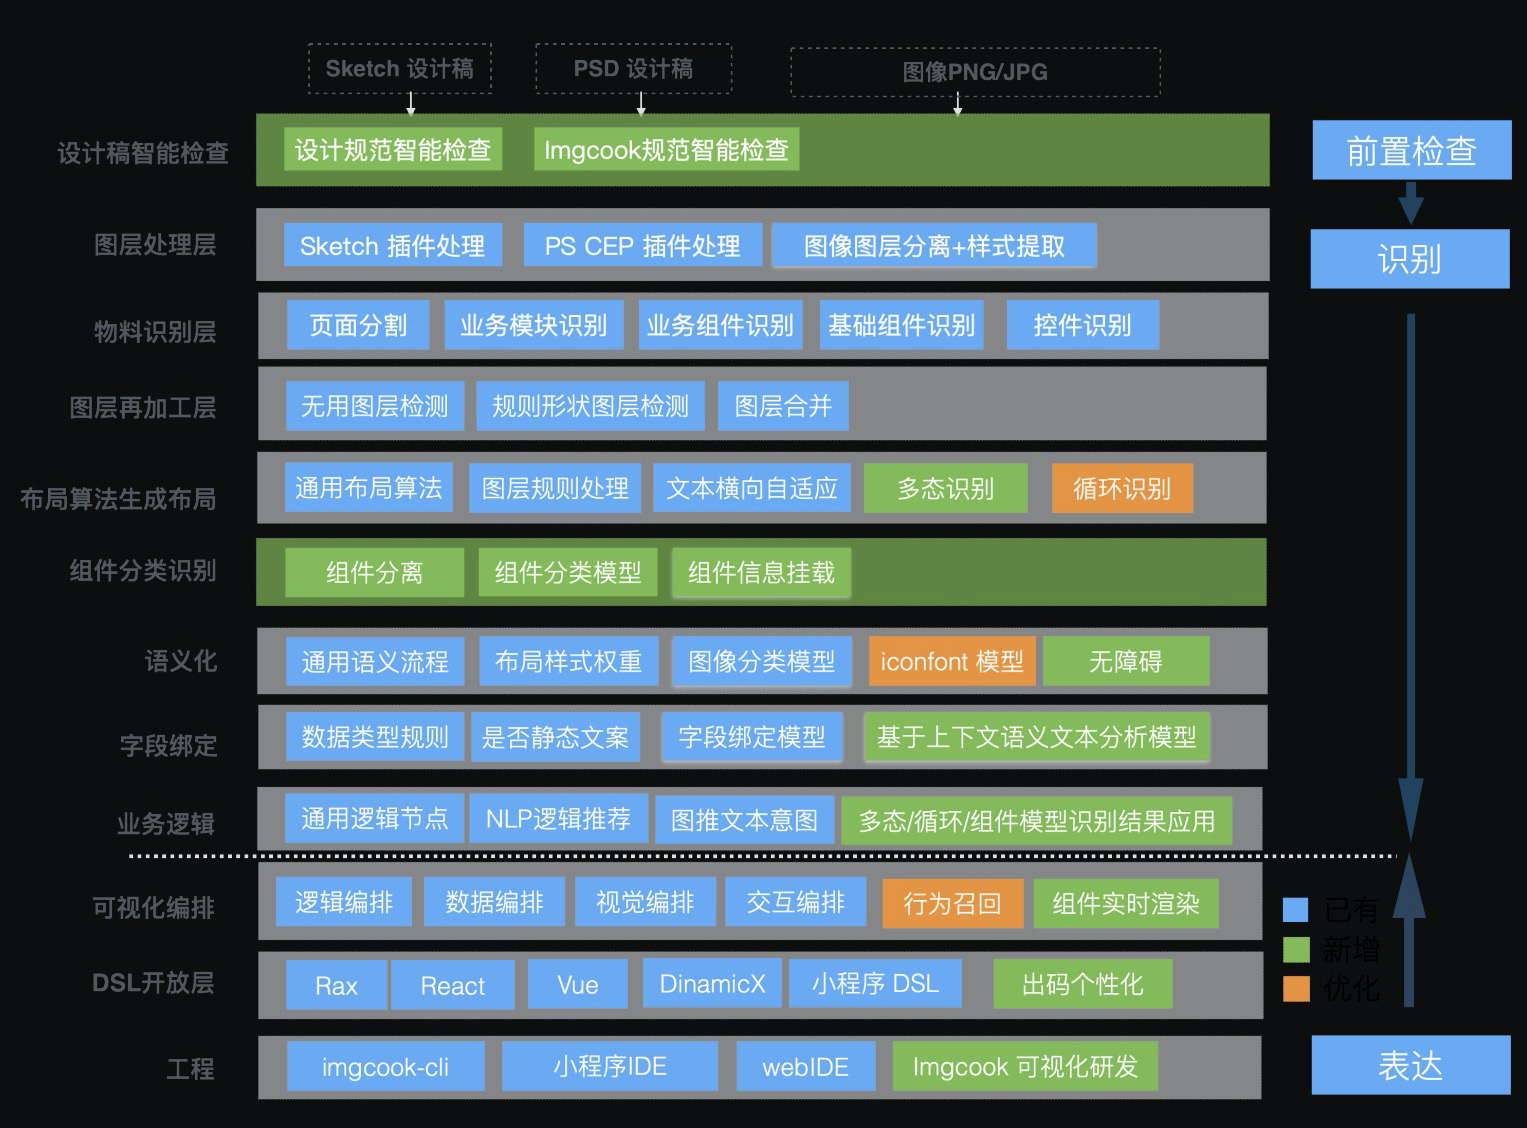Screen dimensions: 1527x1128
Task: Click the orange 优化 legend color swatch
Action: click(x=1295, y=988)
